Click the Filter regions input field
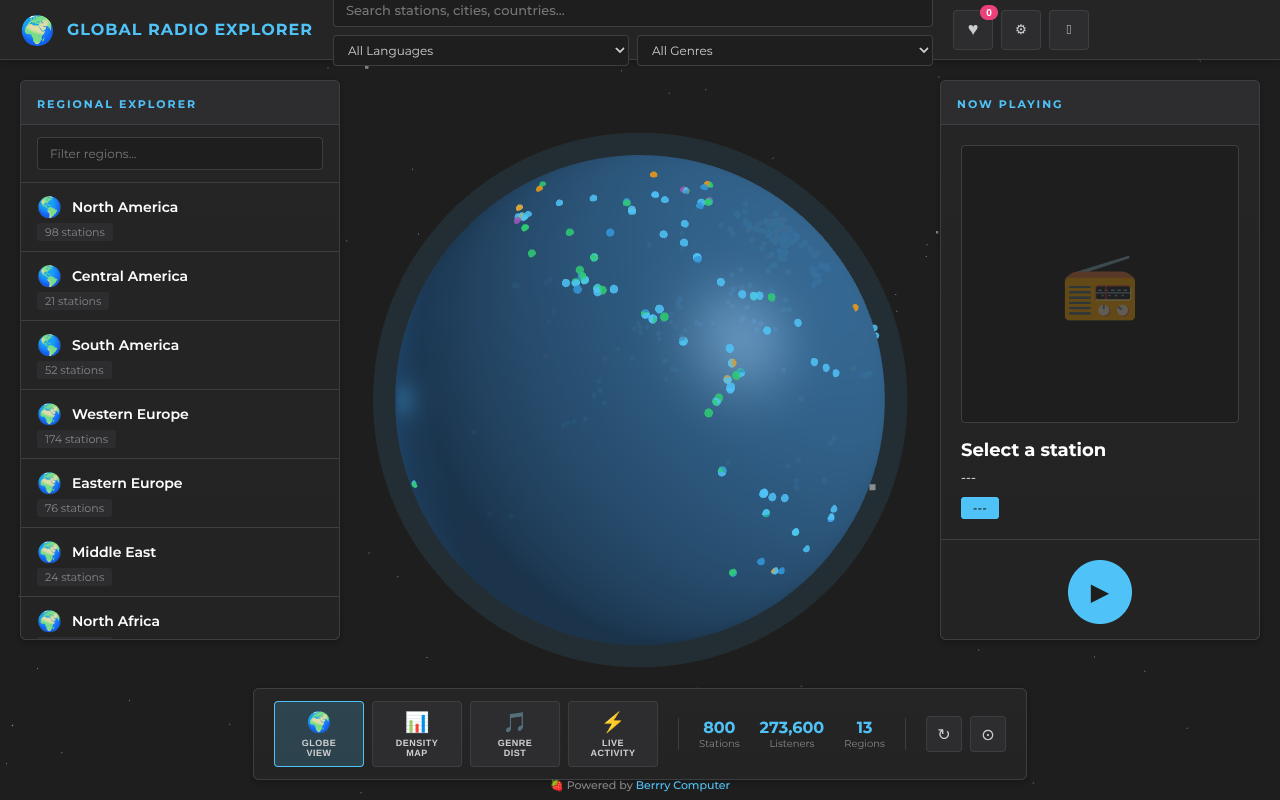 [180, 154]
